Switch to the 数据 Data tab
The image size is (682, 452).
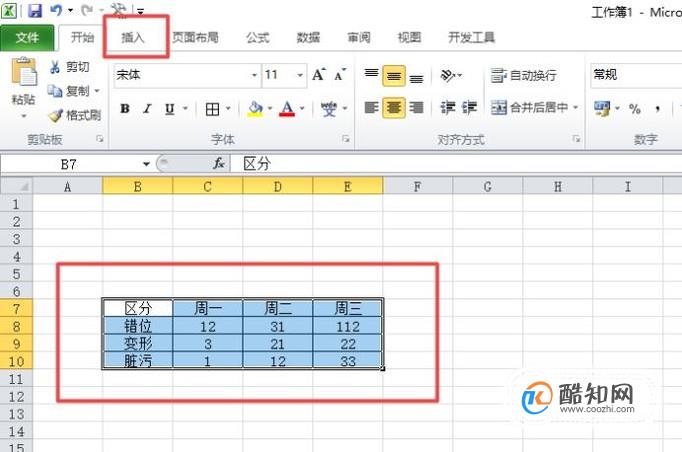308,38
